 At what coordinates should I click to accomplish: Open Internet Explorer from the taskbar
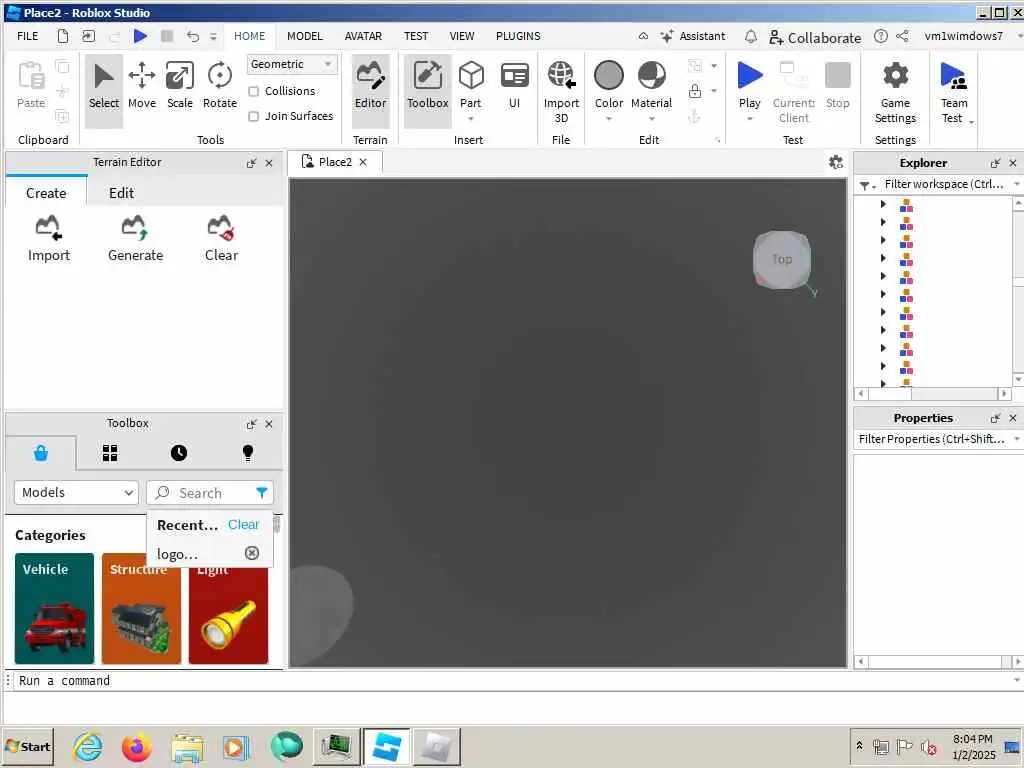tap(88, 746)
